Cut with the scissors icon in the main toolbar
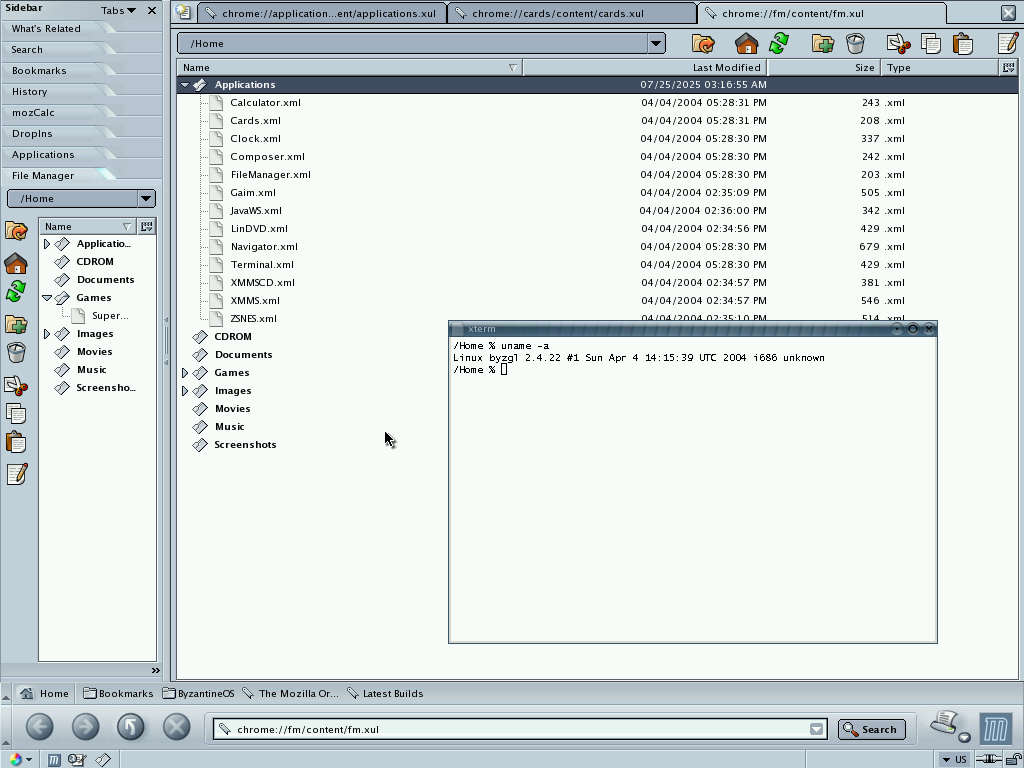 coord(899,44)
